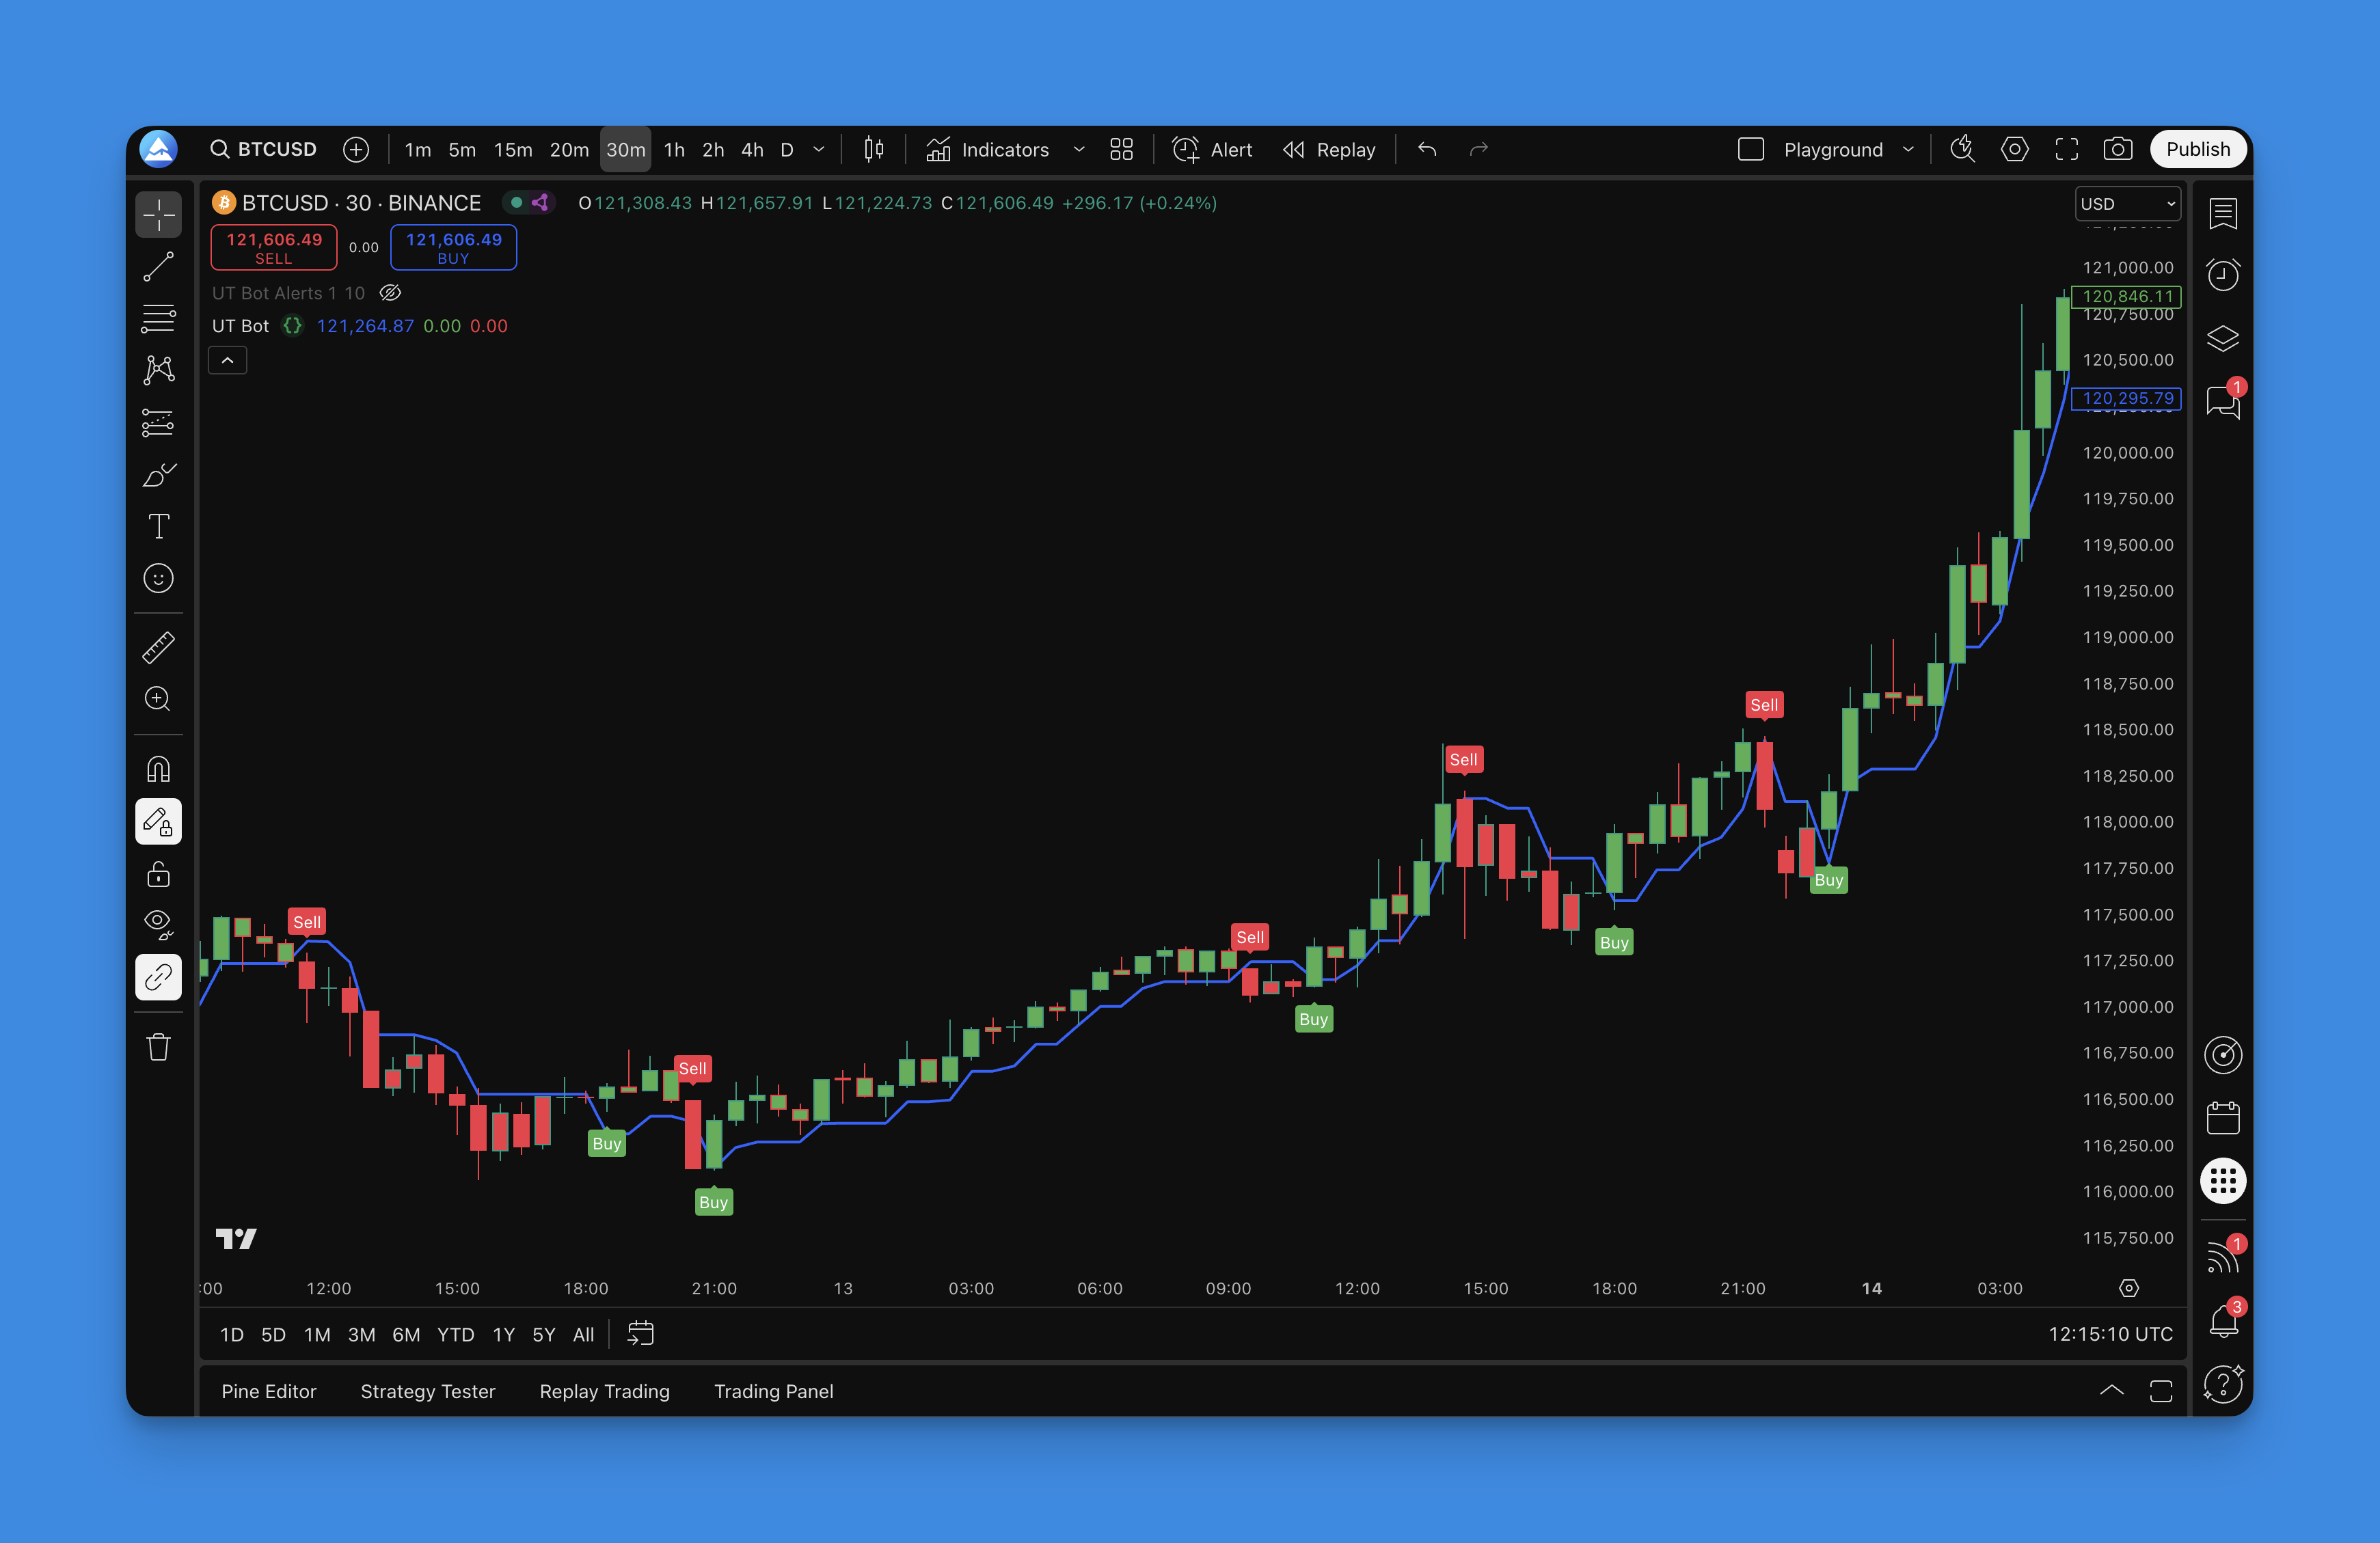Switch to the 4h timeframe
The image size is (2380, 1543).
click(752, 149)
